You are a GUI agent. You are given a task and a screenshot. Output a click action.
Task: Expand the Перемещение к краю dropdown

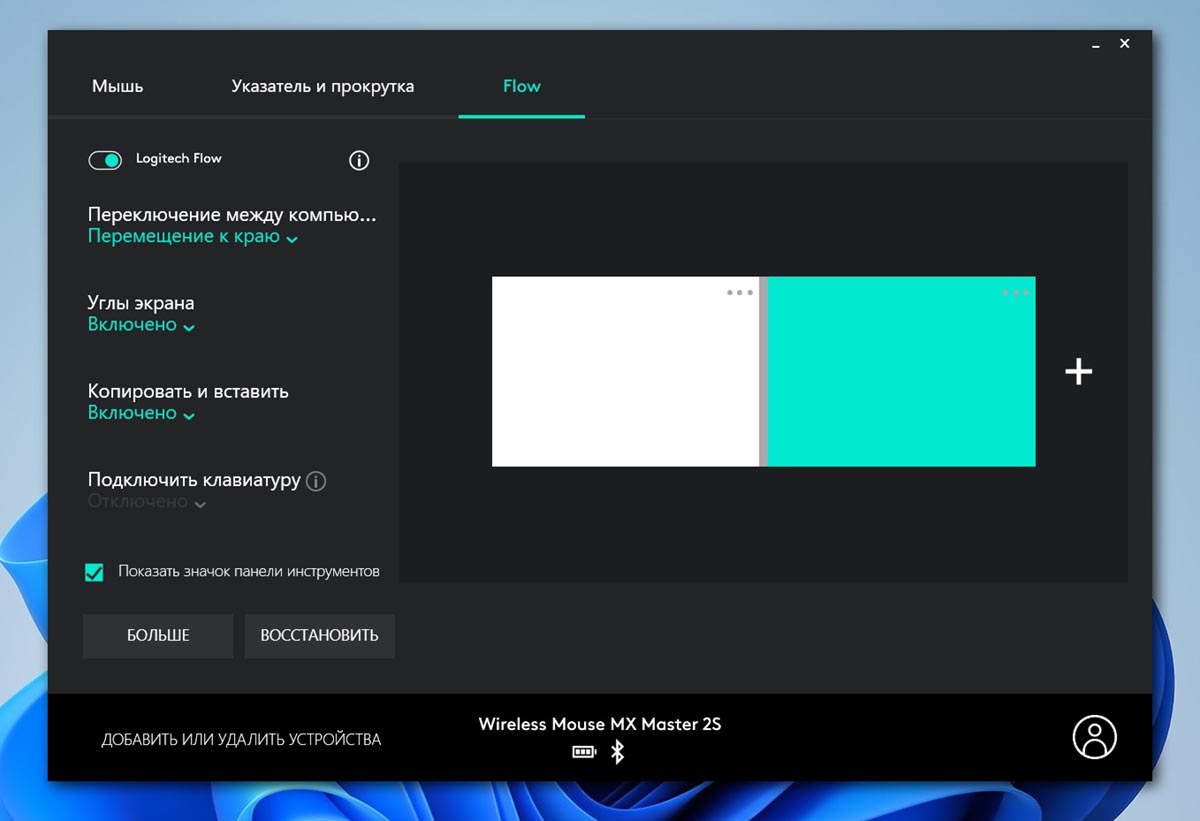[192, 238]
